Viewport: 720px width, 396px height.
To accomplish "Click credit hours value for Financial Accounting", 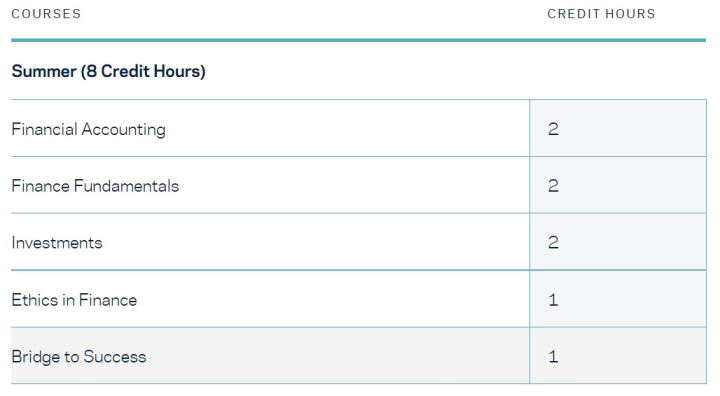I will 553,129.
